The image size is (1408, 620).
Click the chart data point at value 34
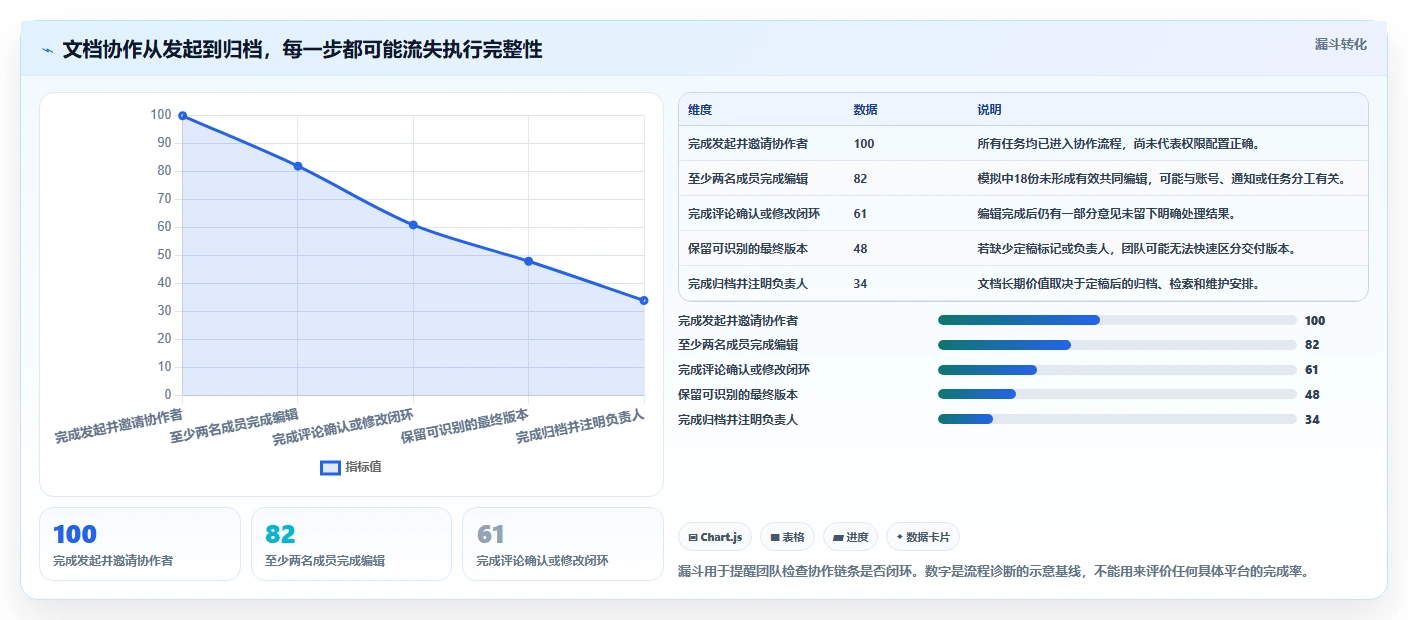[x=644, y=300]
